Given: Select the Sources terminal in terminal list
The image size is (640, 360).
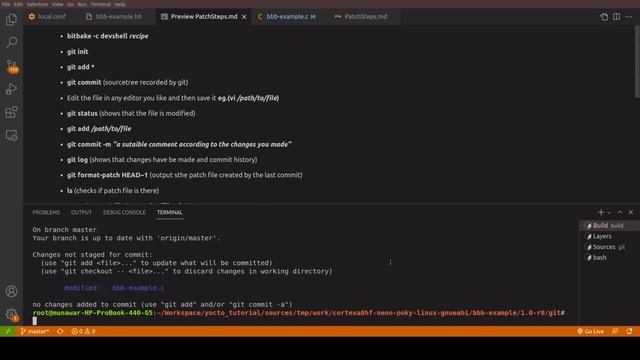Looking at the screenshot, I should [x=609, y=247].
